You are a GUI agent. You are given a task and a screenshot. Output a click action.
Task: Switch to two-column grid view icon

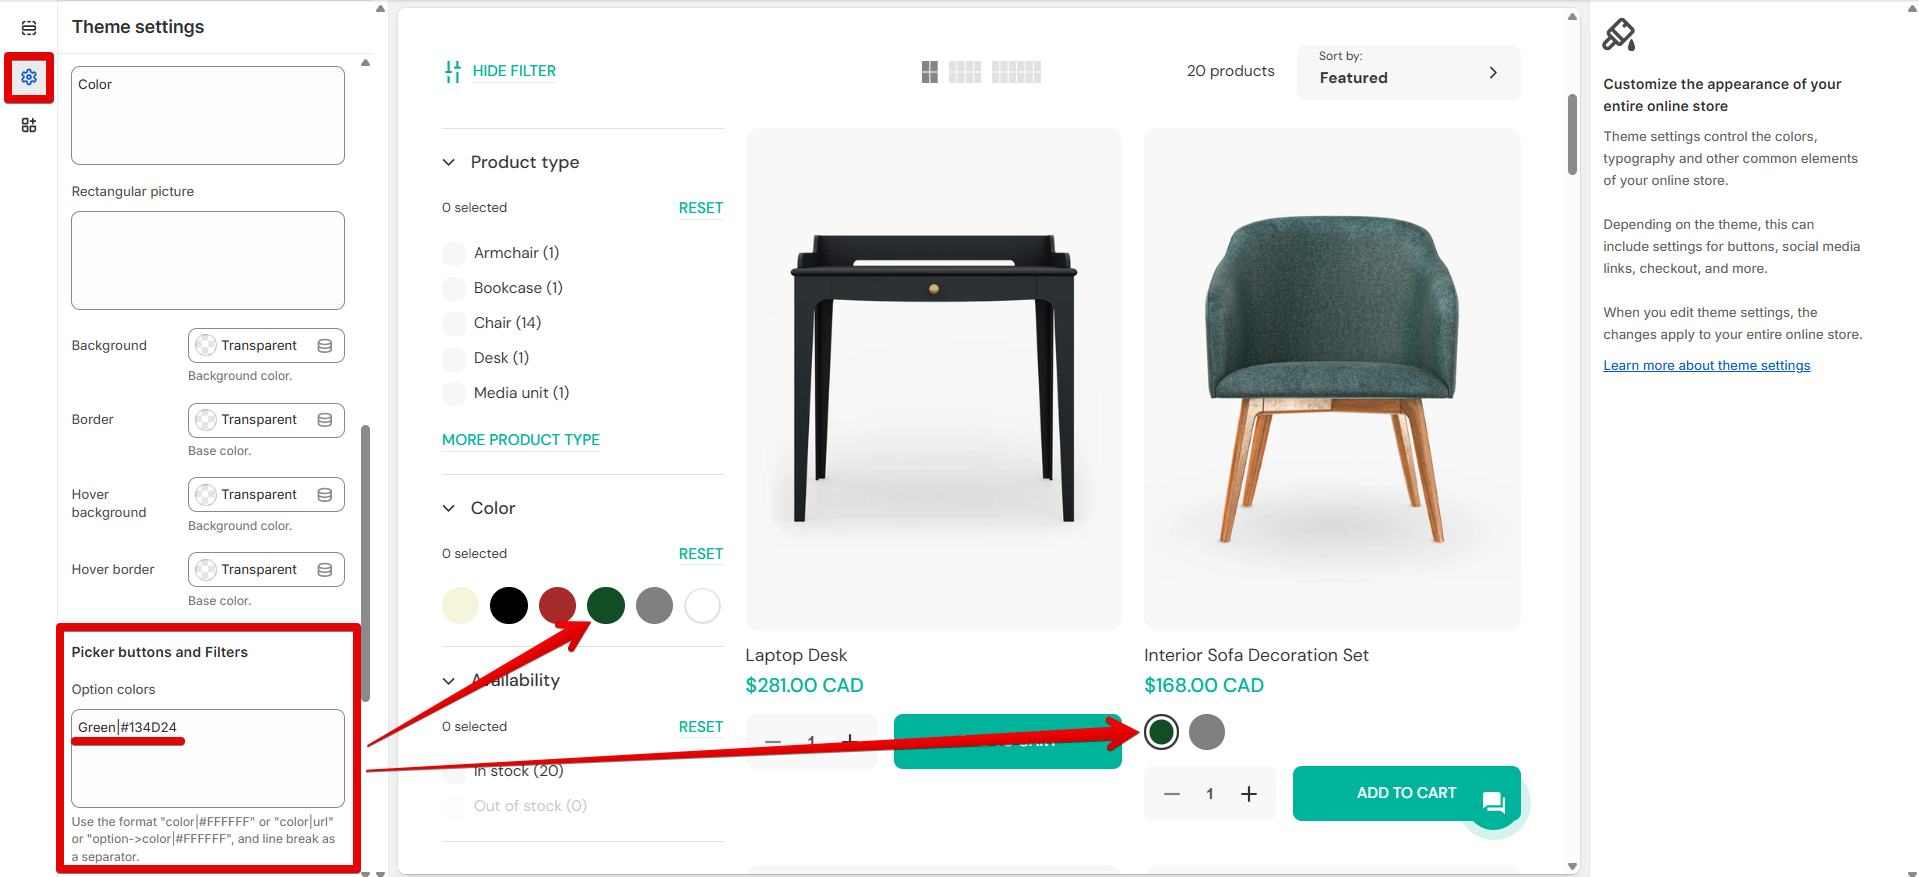(930, 72)
